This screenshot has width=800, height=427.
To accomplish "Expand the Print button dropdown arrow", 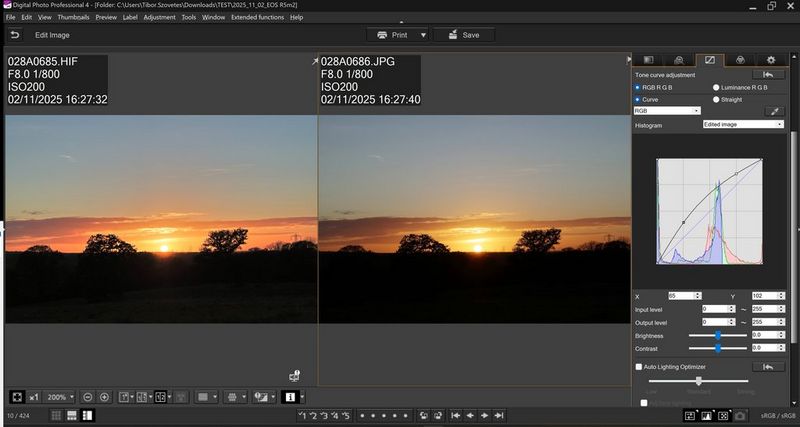I will pos(423,35).
